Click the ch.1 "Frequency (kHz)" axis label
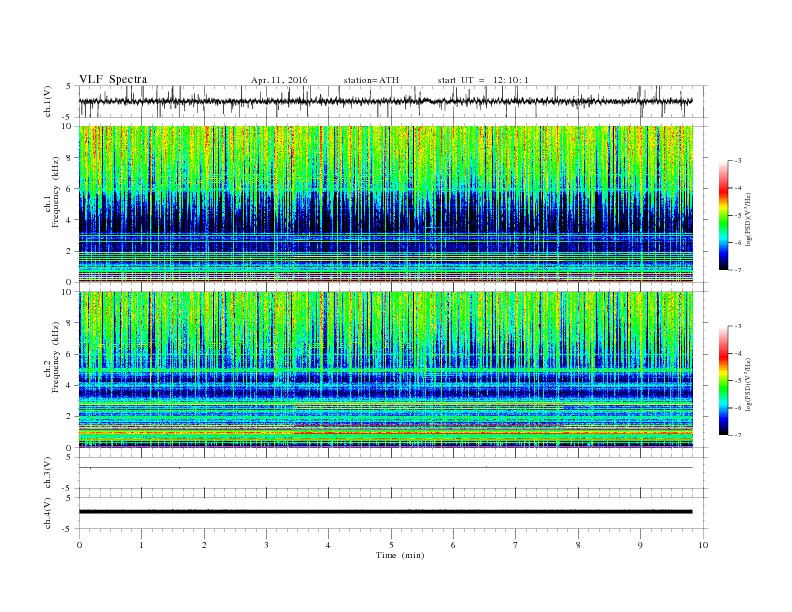Screen dimensions: 792x612 point(56,192)
